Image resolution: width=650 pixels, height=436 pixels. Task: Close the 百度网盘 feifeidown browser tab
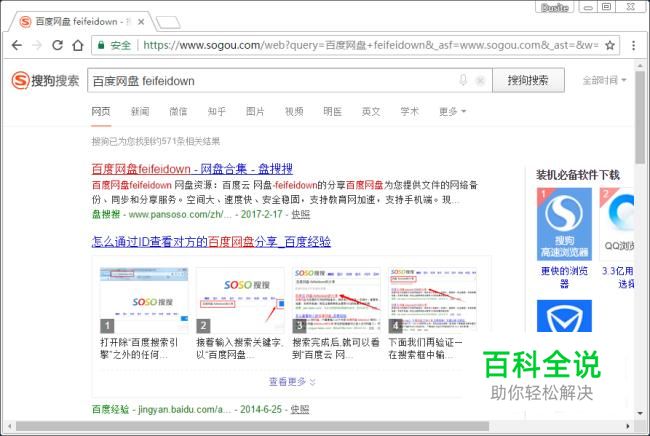point(141,22)
